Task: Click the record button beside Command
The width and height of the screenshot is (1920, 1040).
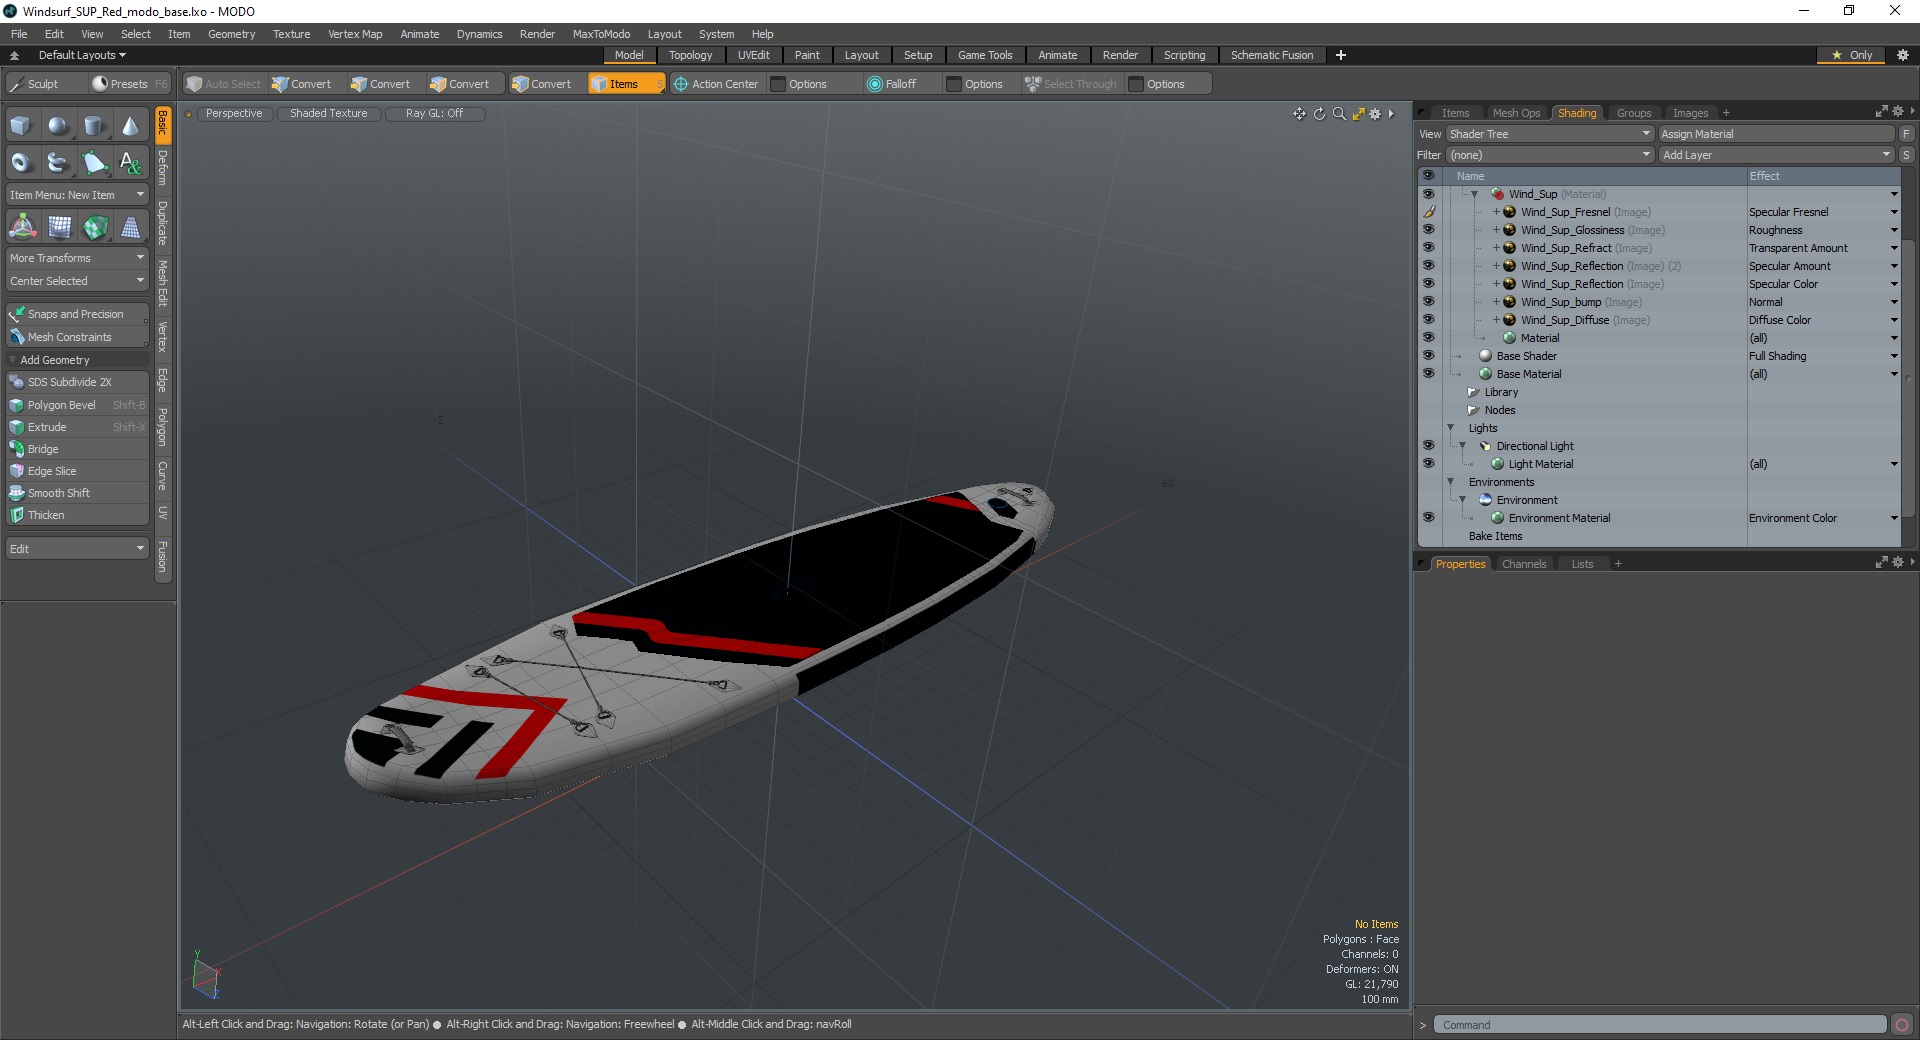Action: coord(1902,1025)
